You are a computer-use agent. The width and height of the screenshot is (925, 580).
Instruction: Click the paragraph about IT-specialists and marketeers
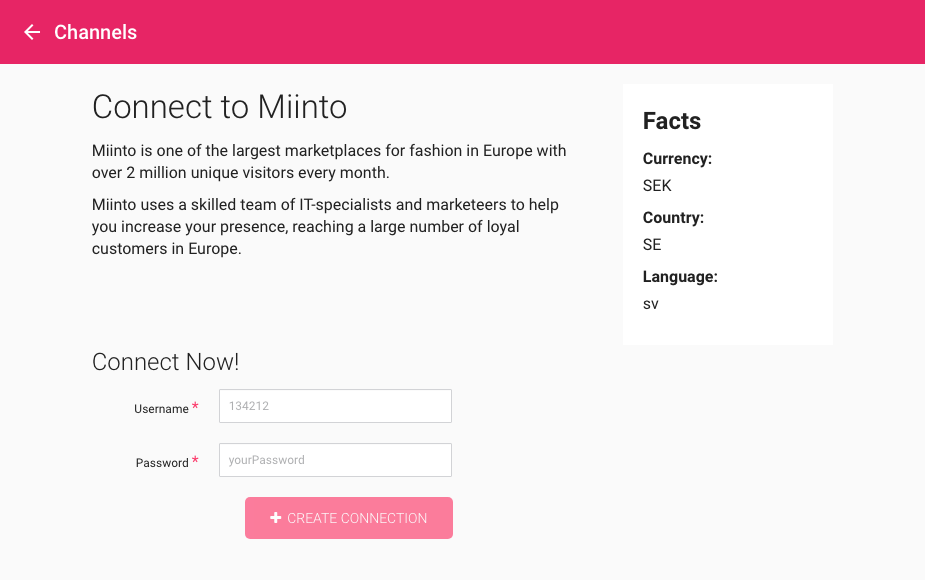click(325, 227)
